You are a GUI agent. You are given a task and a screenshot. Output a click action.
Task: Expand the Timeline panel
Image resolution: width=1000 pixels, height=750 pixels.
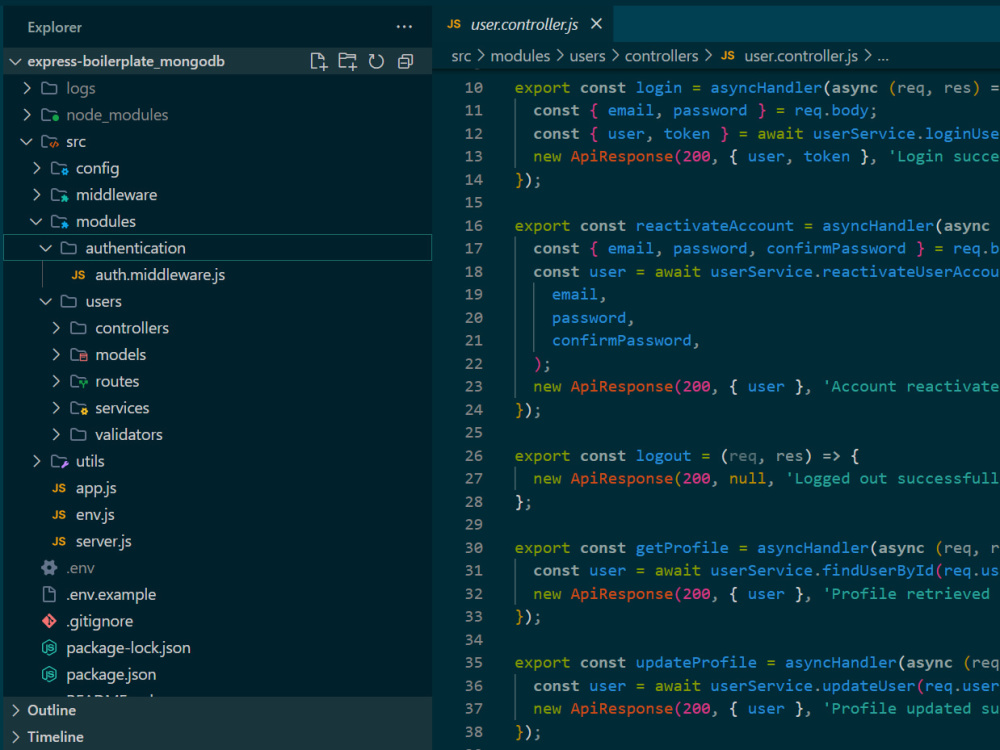click(x=16, y=737)
